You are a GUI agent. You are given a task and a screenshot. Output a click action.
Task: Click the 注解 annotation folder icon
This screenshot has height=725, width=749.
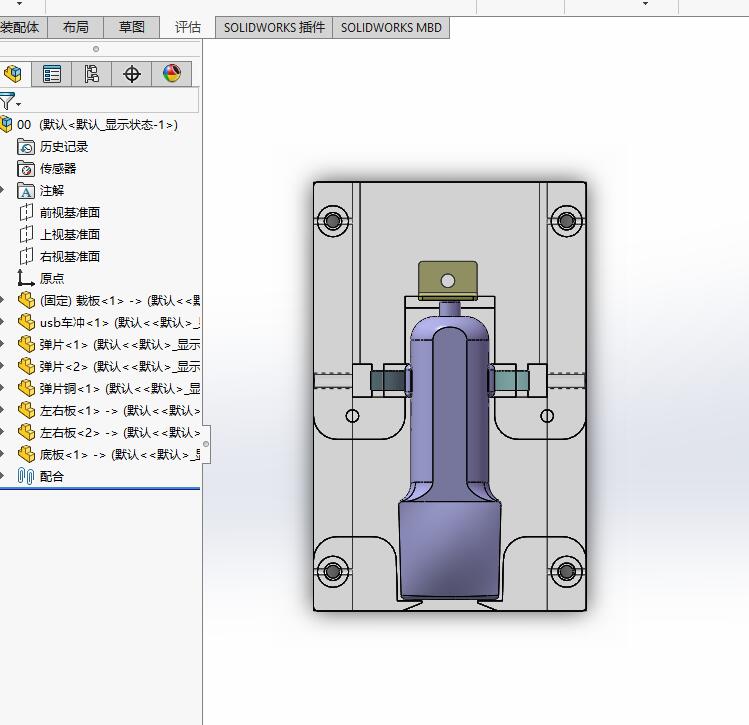click(26, 191)
